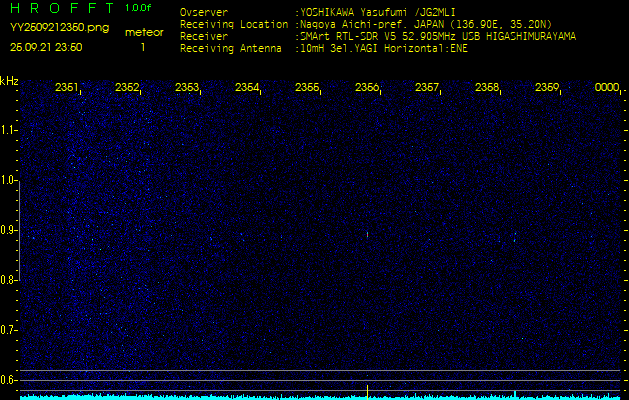Click the 25.09.21 23:50 timestamp
The image size is (629, 400).
47,47
